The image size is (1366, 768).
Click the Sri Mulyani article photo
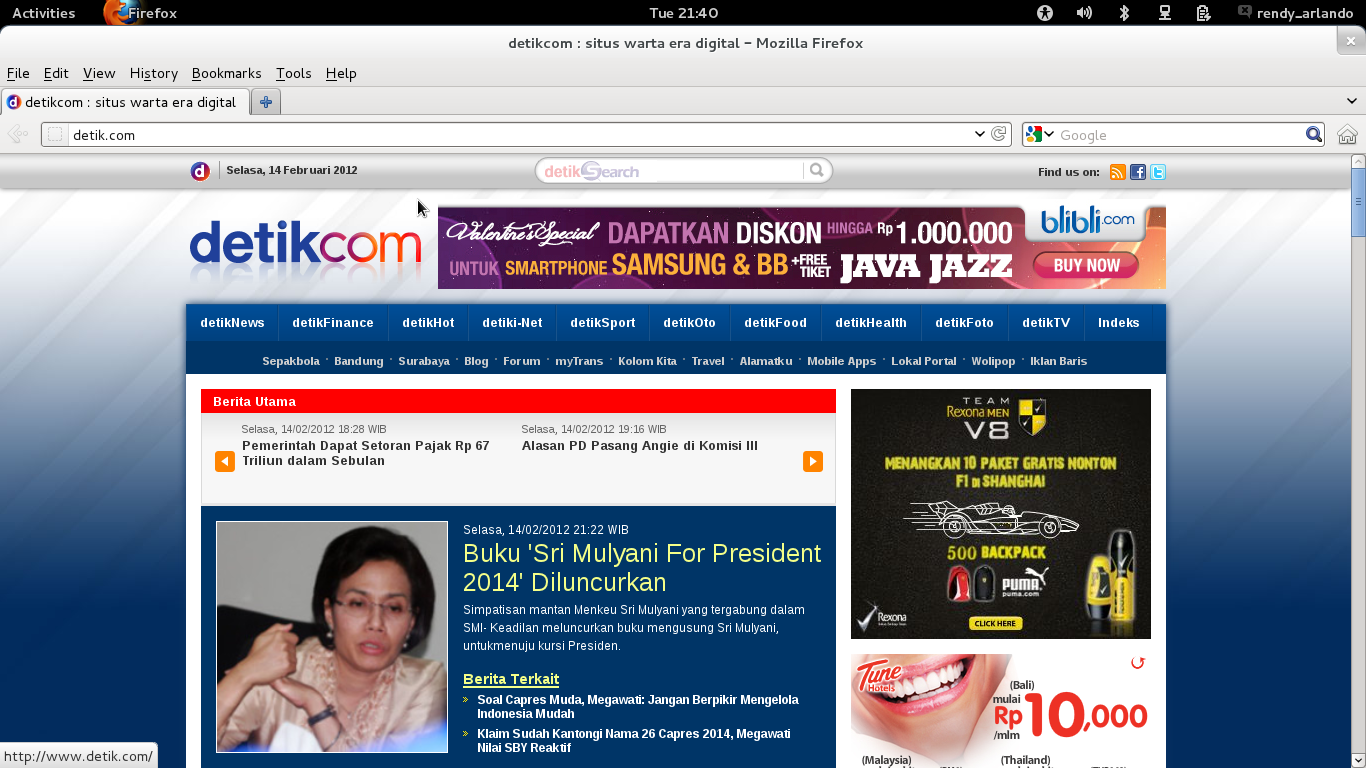[332, 637]
